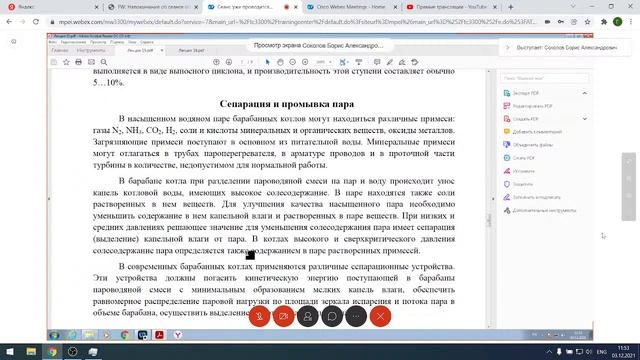Click the tools search field in Acrobat panel

coord(544,78)
